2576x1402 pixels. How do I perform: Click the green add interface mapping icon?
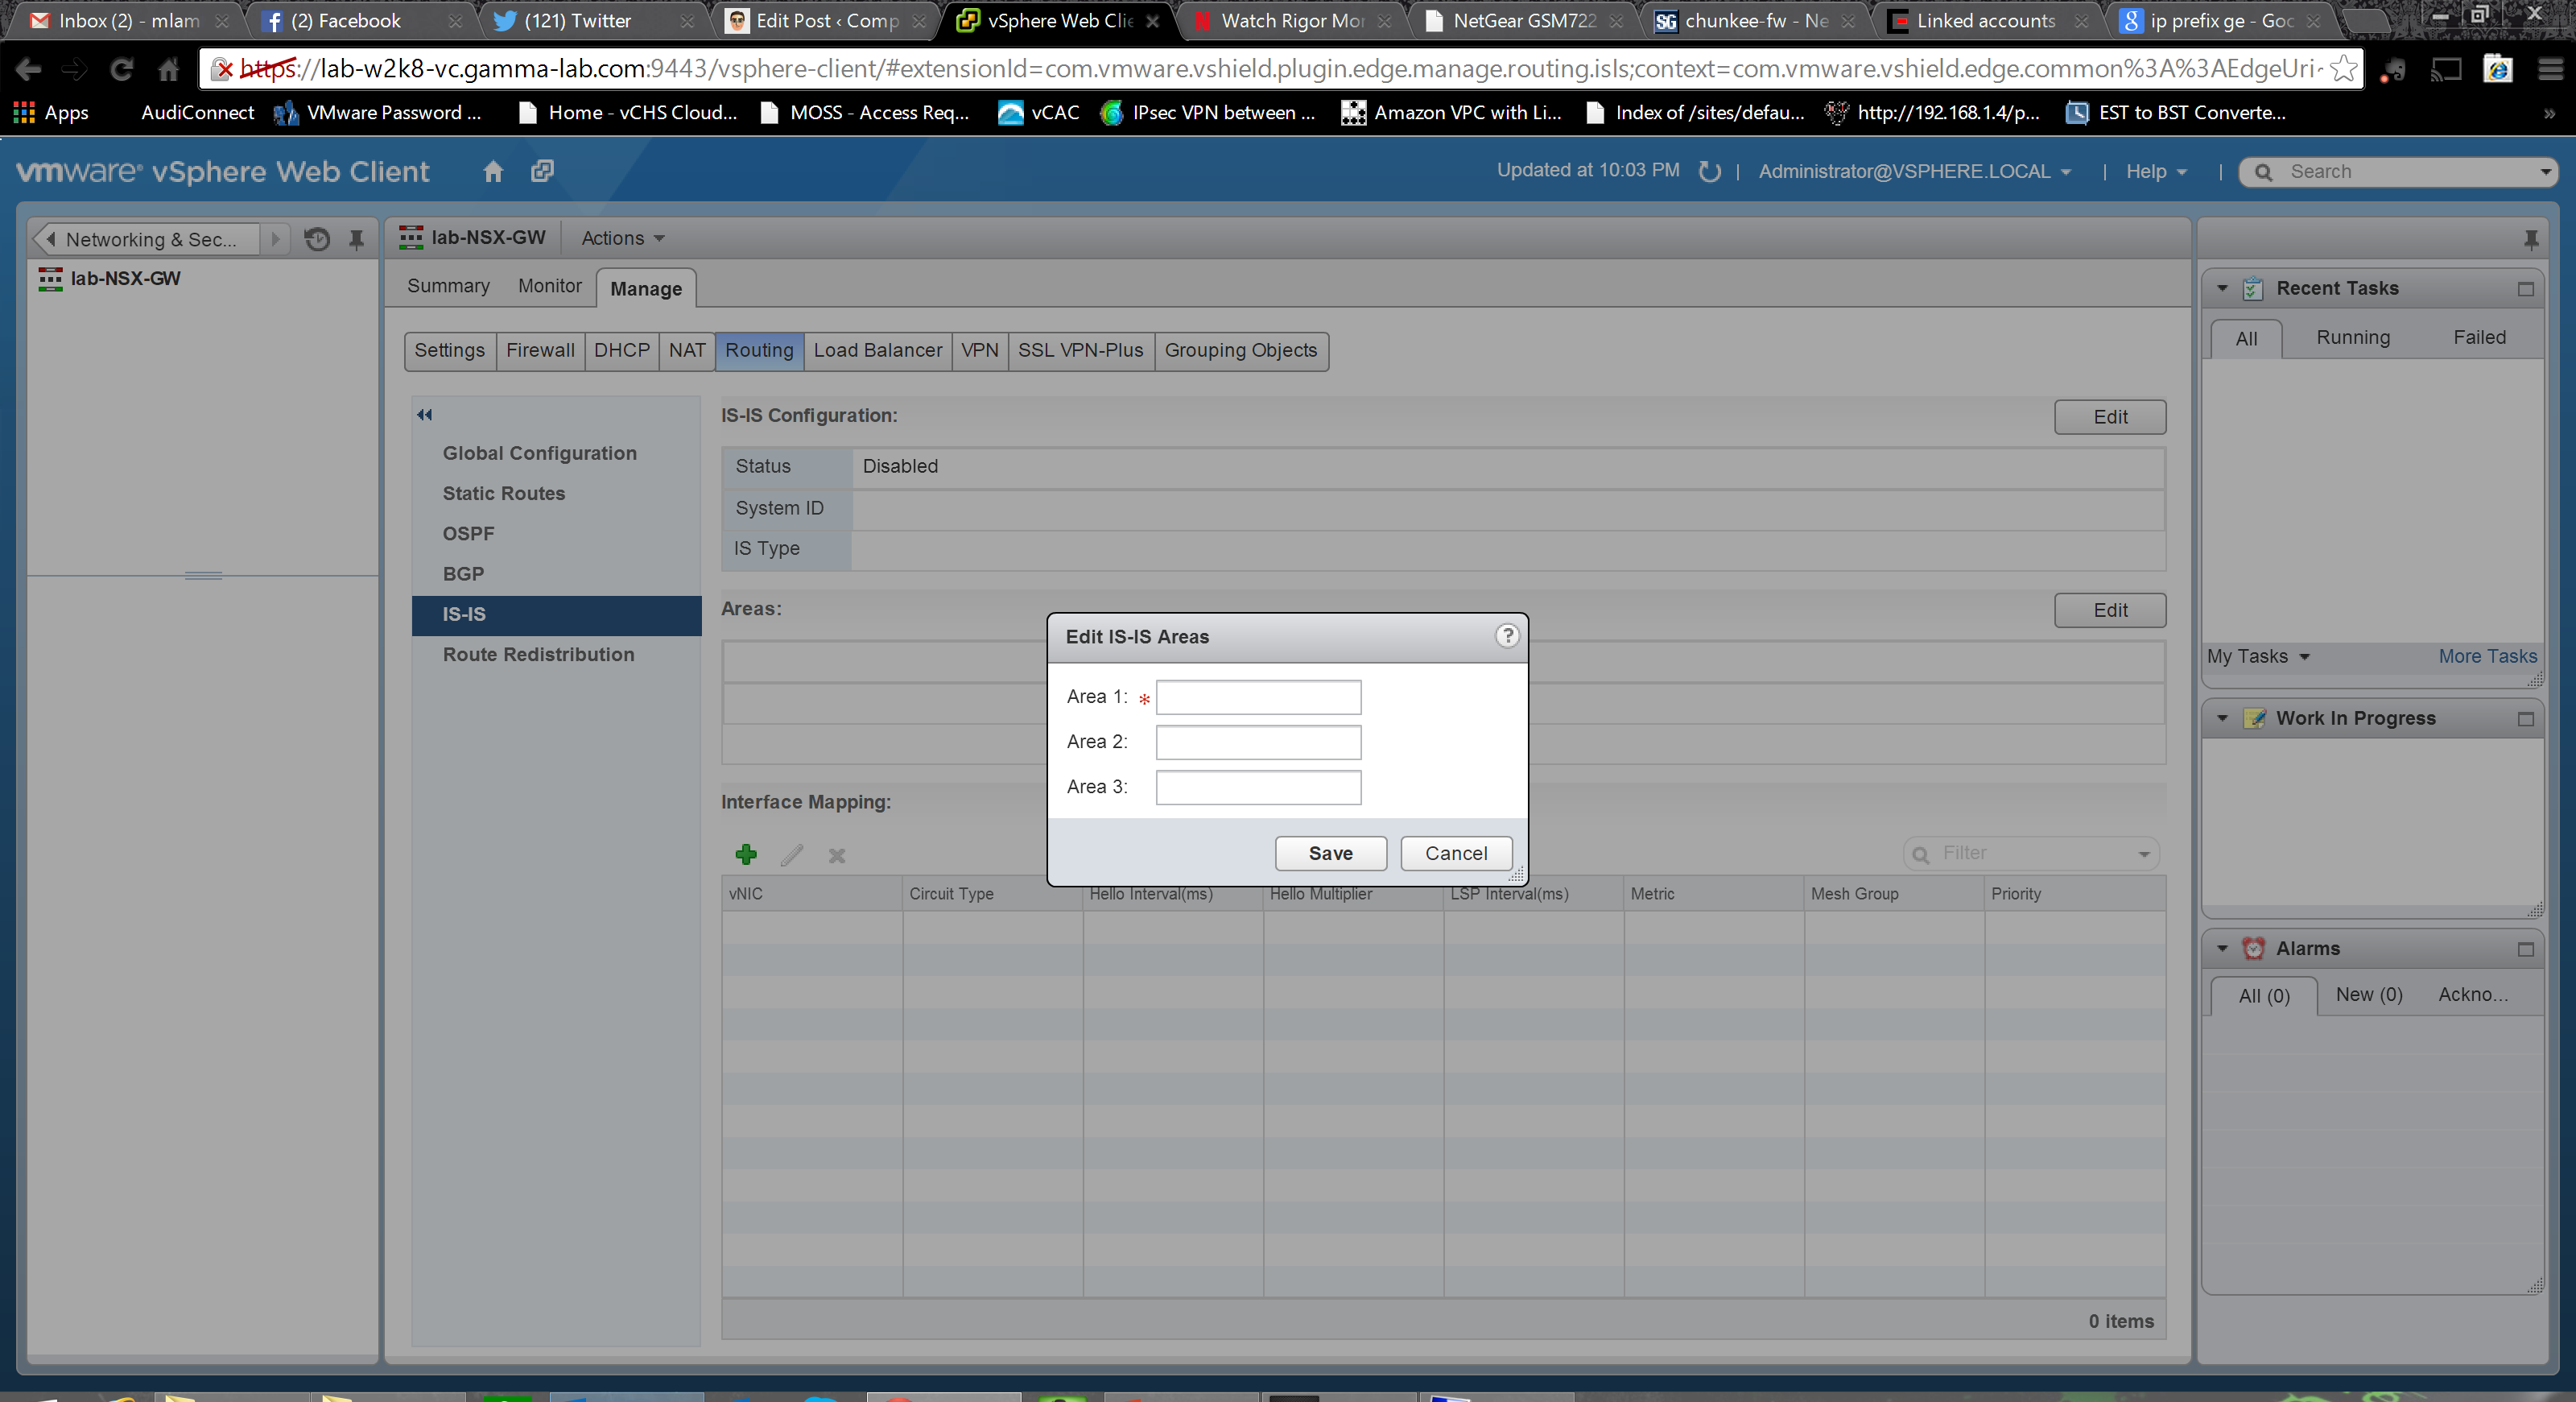point(746,854)
